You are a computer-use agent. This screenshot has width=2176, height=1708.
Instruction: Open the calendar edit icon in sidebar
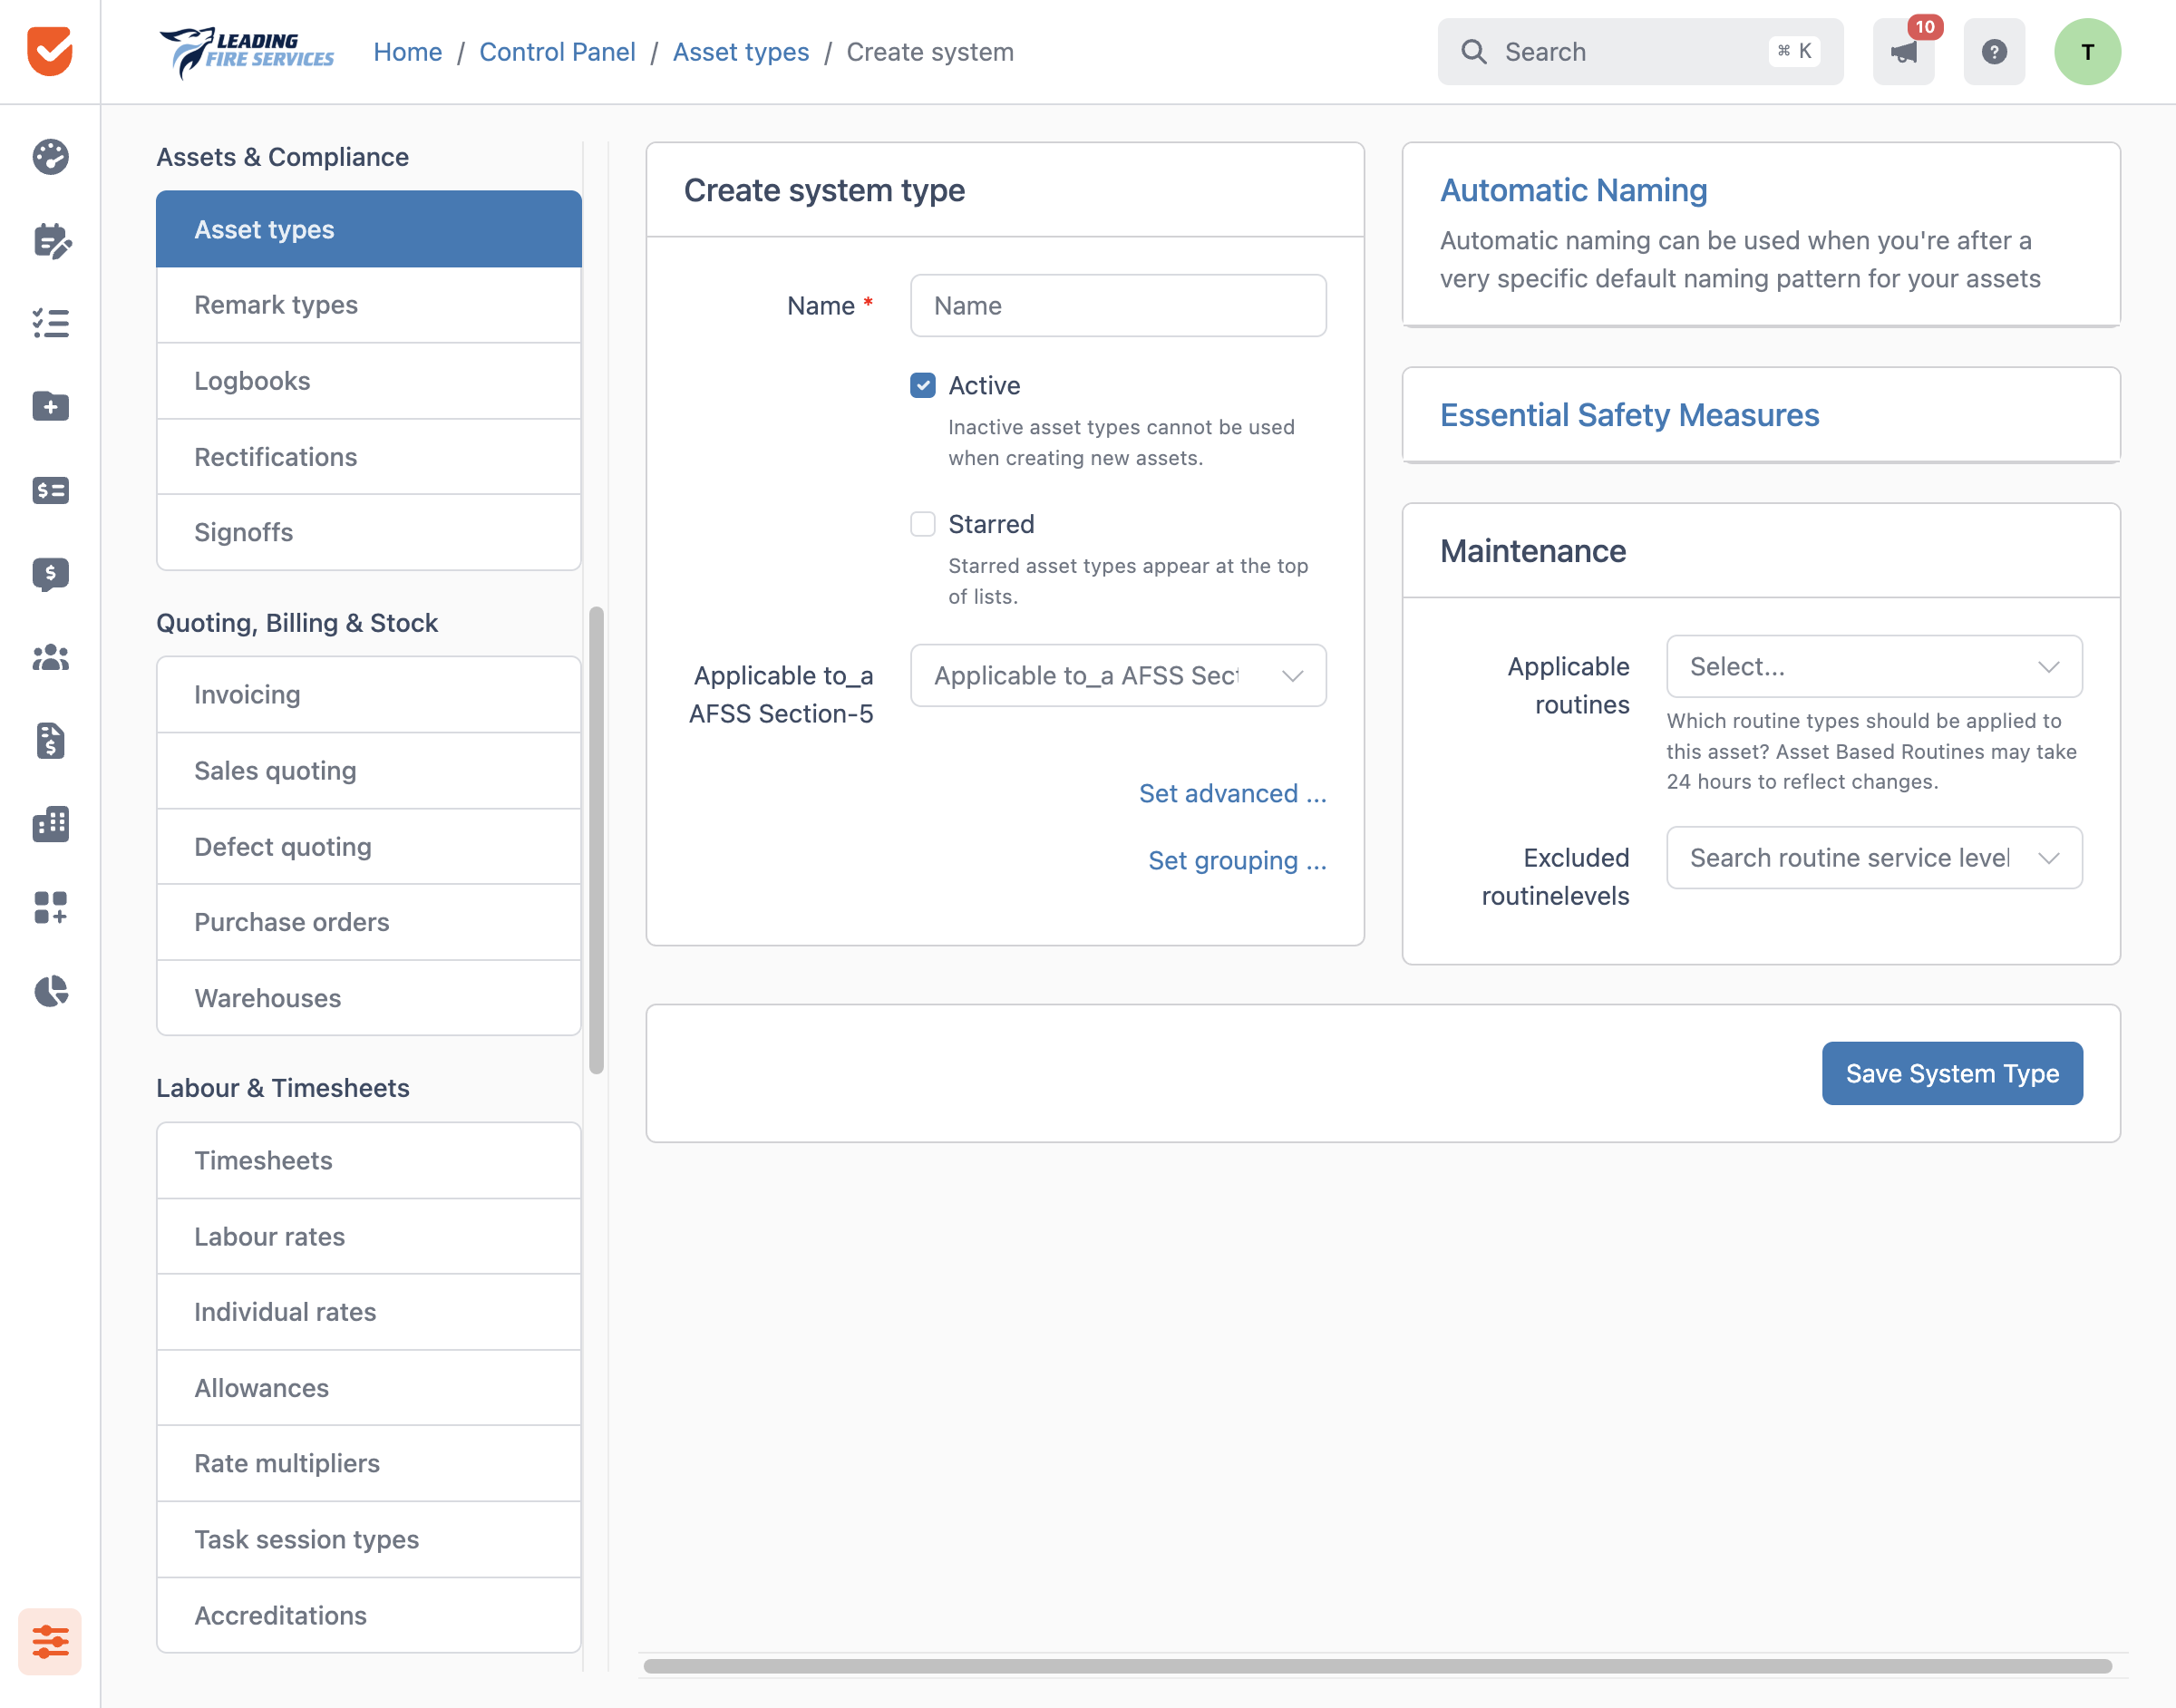(50, 241)
